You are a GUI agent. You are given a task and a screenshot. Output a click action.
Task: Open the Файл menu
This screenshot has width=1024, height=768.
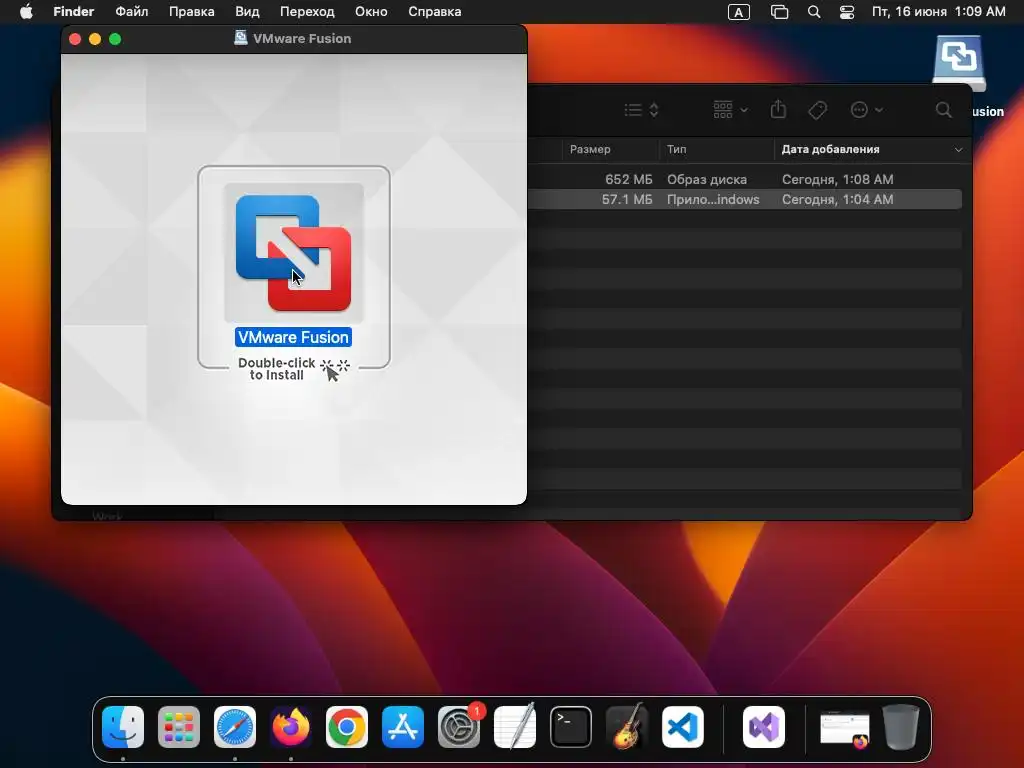click(131, 12)
